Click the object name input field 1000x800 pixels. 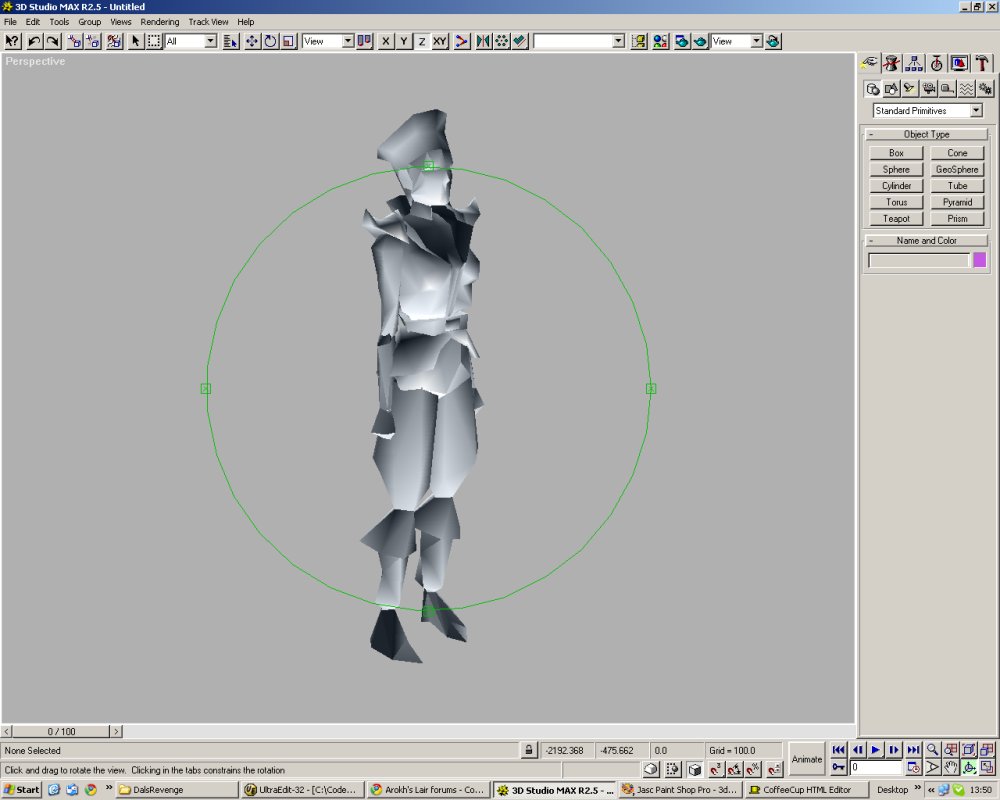919,260
